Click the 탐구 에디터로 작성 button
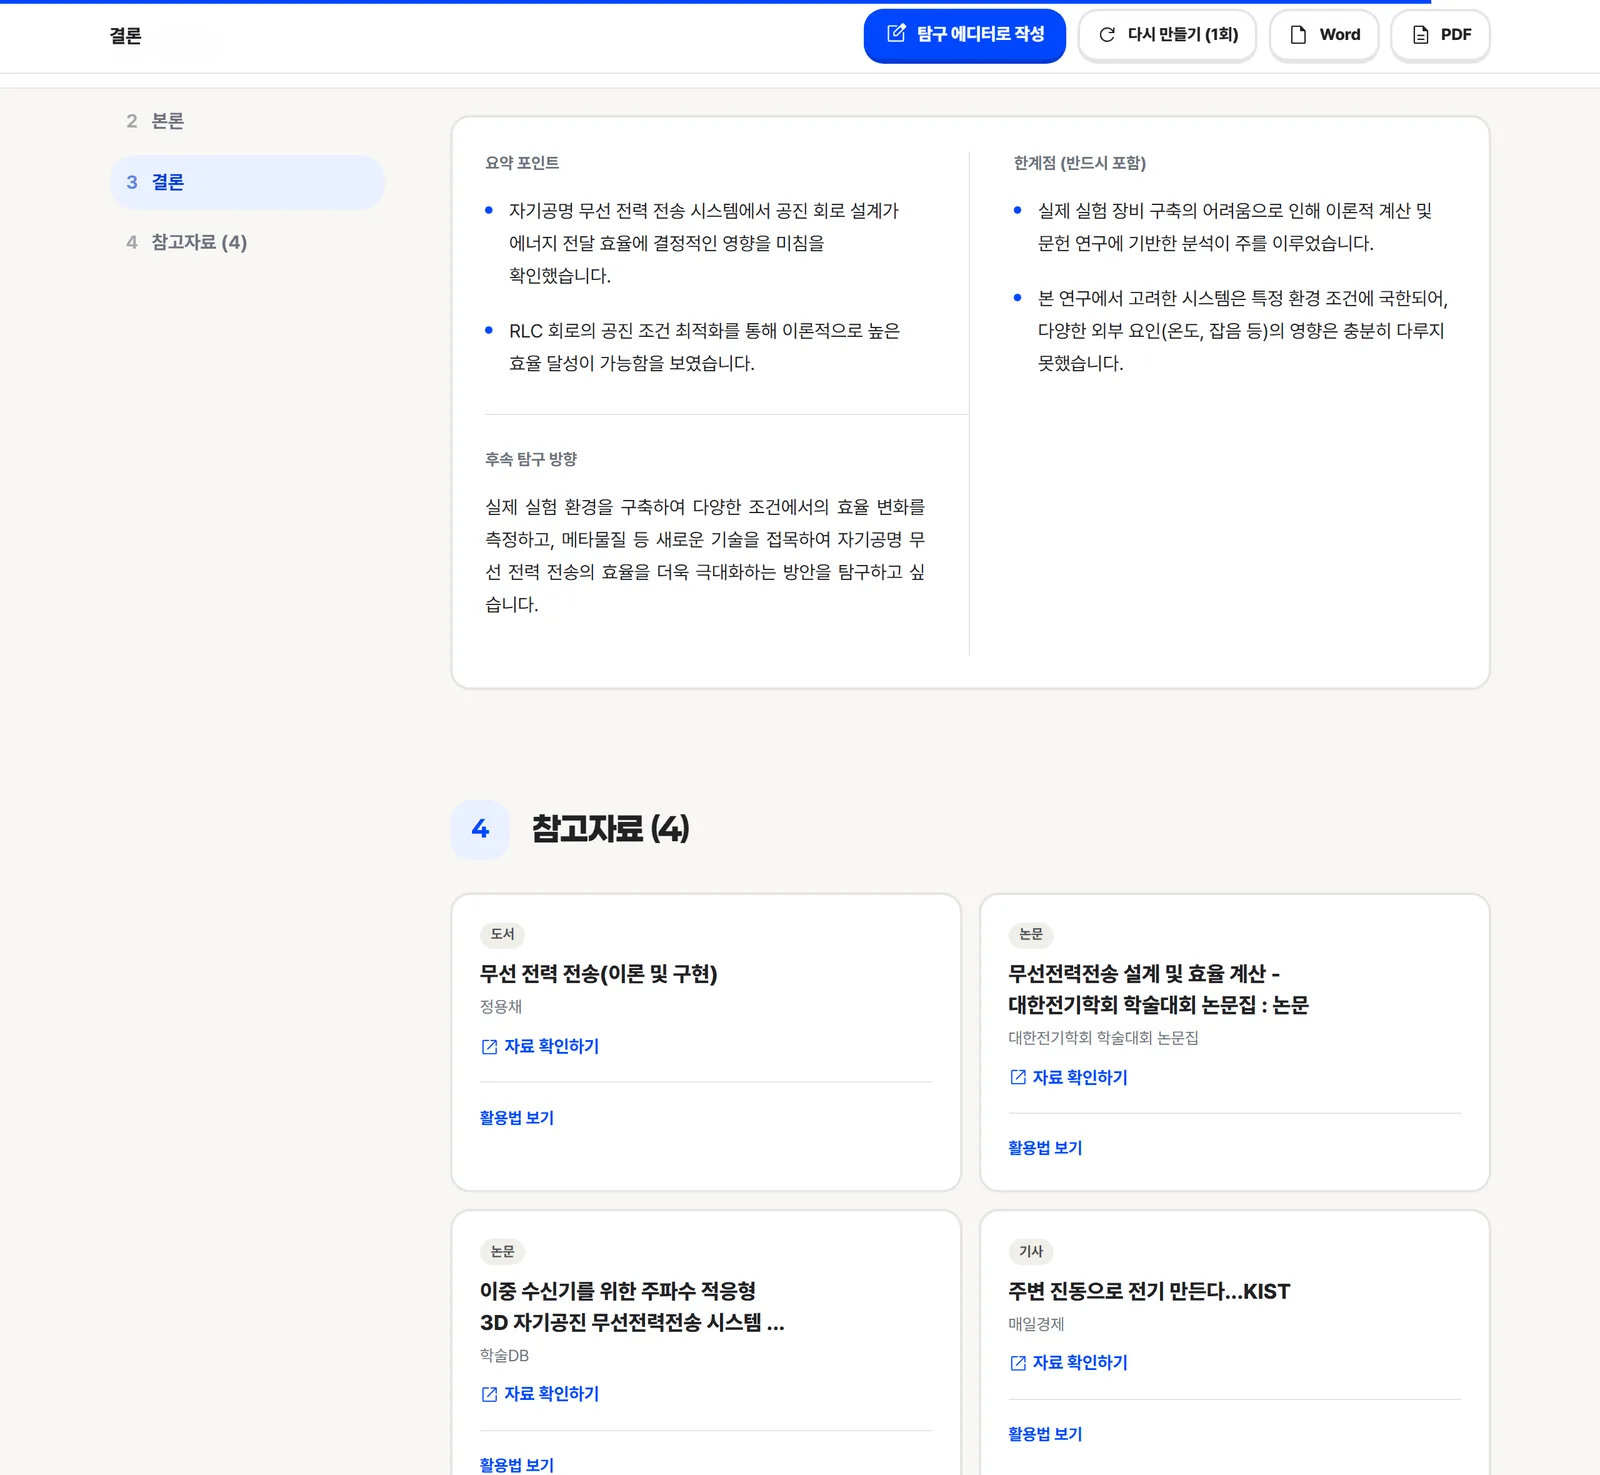 (x=964, y=35)
